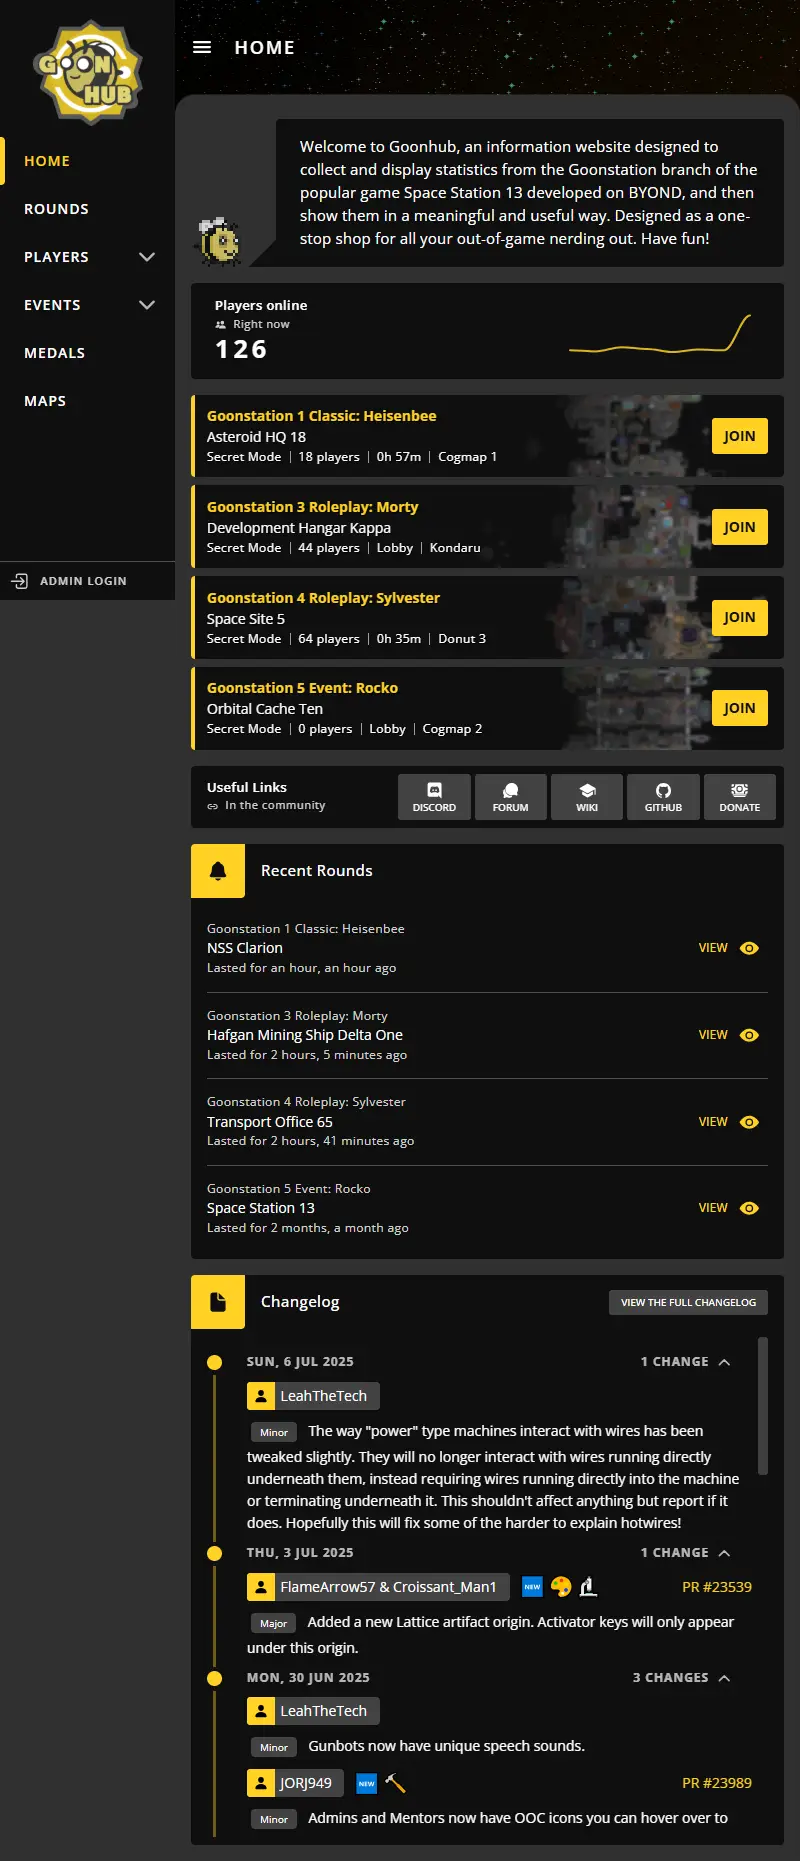Click the Mon, 30 Jun 2025 timeline dot
The width and height of the screenshot is (800, 1861).
pos(214,1678)
